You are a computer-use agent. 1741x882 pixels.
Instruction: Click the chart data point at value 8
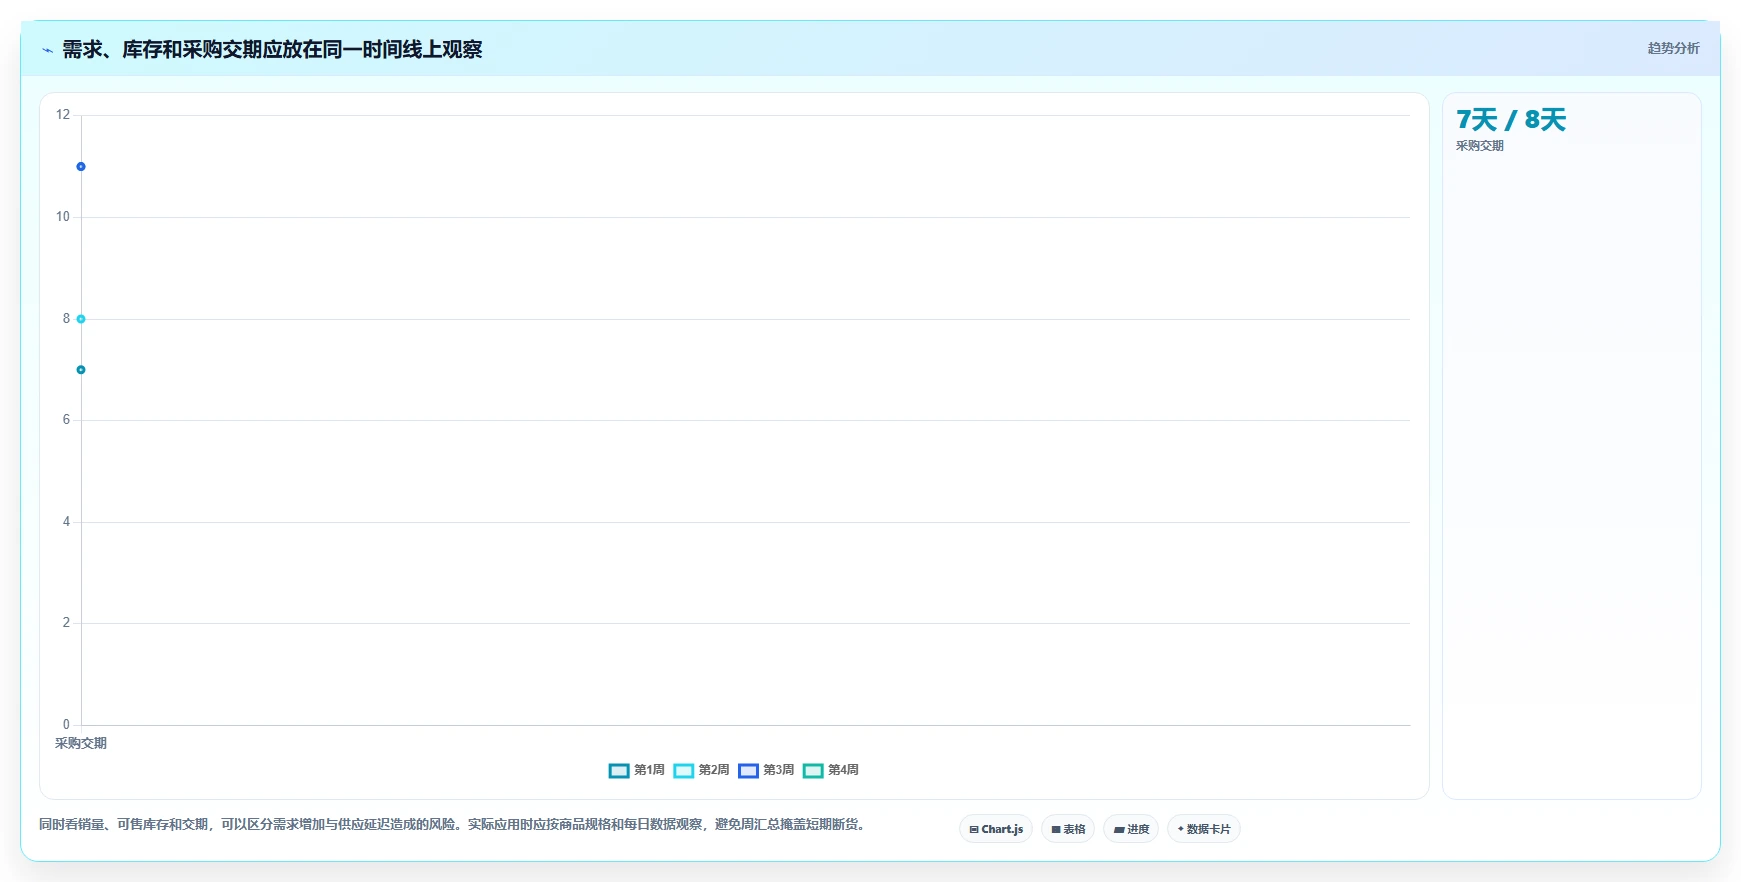81,319
